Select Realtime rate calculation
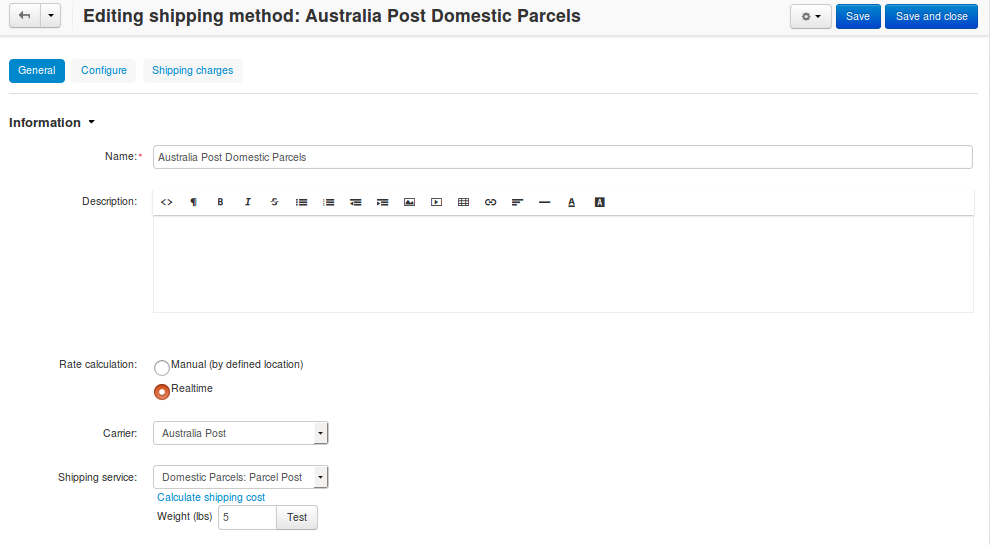Image resolution: width=990 pixels, height=545 pixels. coord(162,392)
